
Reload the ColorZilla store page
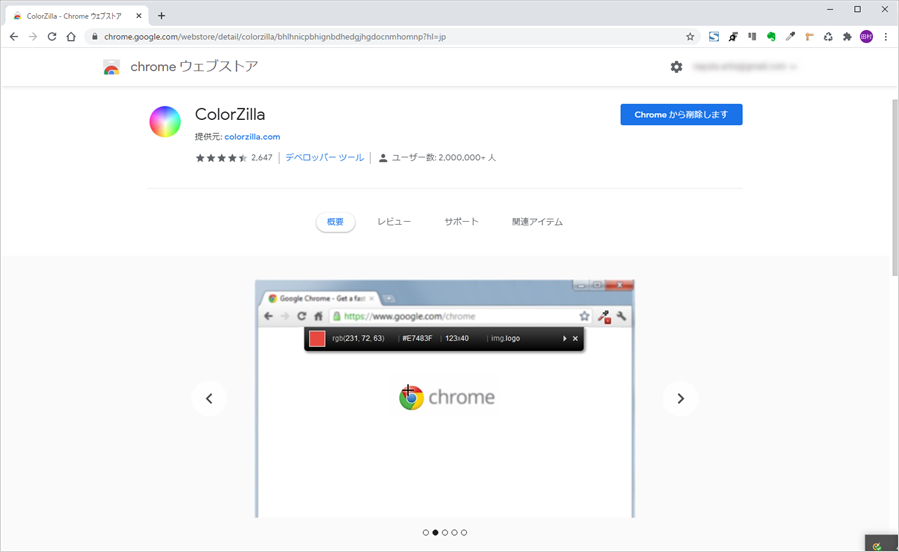(x=52, y=37)
